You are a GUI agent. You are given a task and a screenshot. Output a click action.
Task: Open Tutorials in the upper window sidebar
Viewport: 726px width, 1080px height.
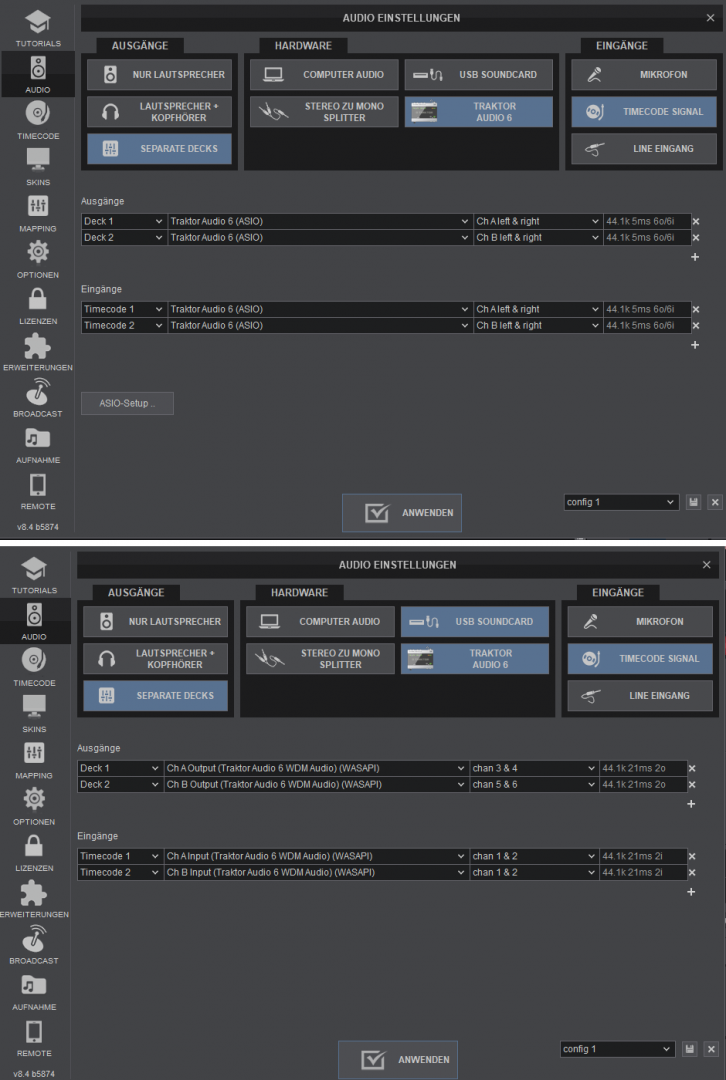(x=37, y=28)
